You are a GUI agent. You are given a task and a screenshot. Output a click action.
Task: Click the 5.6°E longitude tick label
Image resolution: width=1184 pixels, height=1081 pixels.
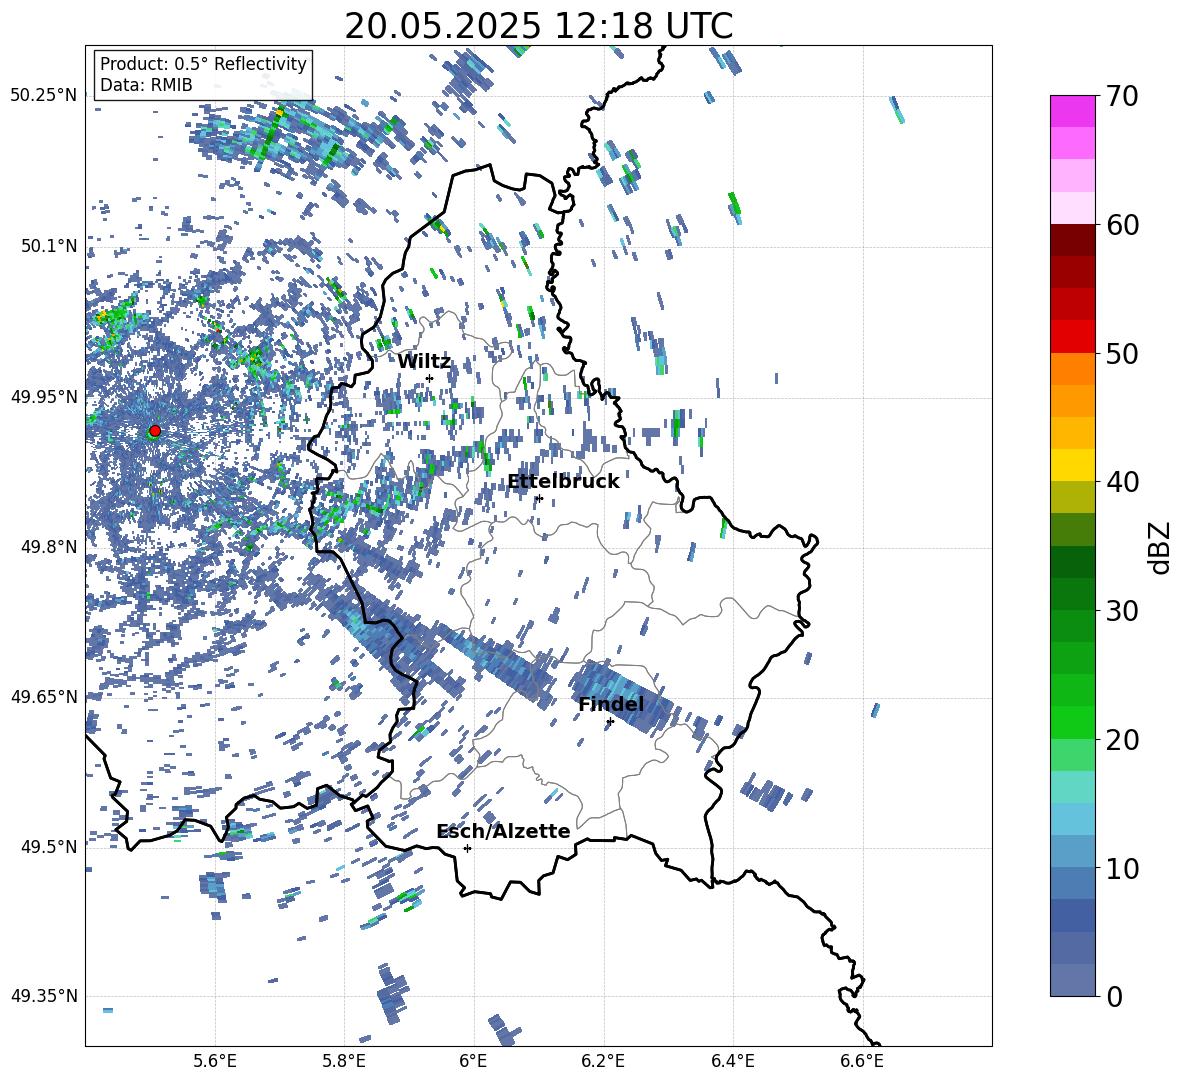(x=215, y=1061)
